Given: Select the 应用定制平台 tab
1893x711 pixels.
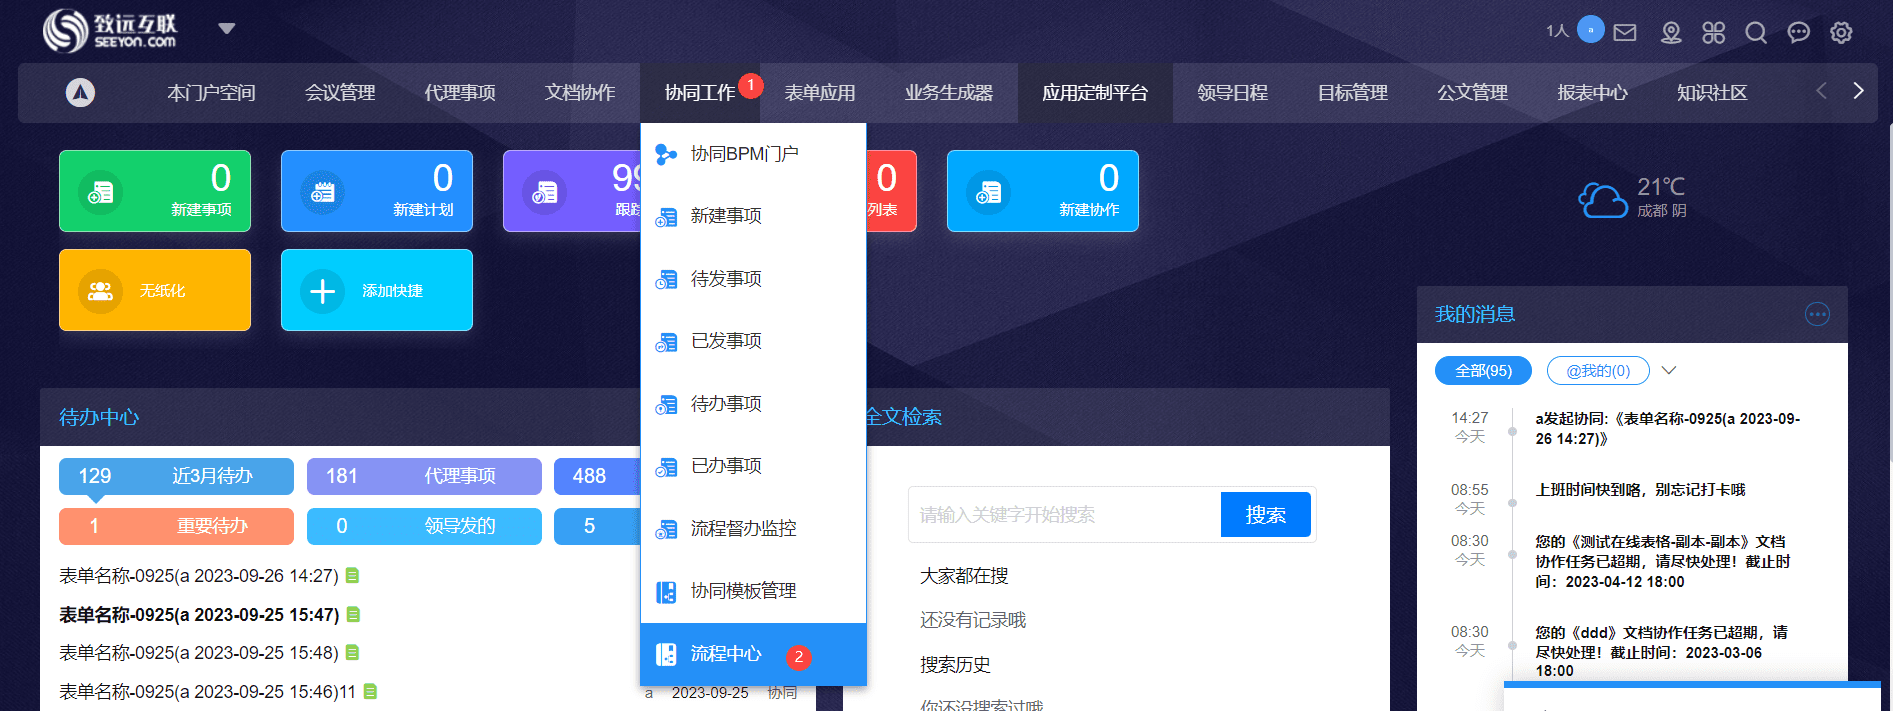Looking at the screenshot, I should click(1095, 93).
